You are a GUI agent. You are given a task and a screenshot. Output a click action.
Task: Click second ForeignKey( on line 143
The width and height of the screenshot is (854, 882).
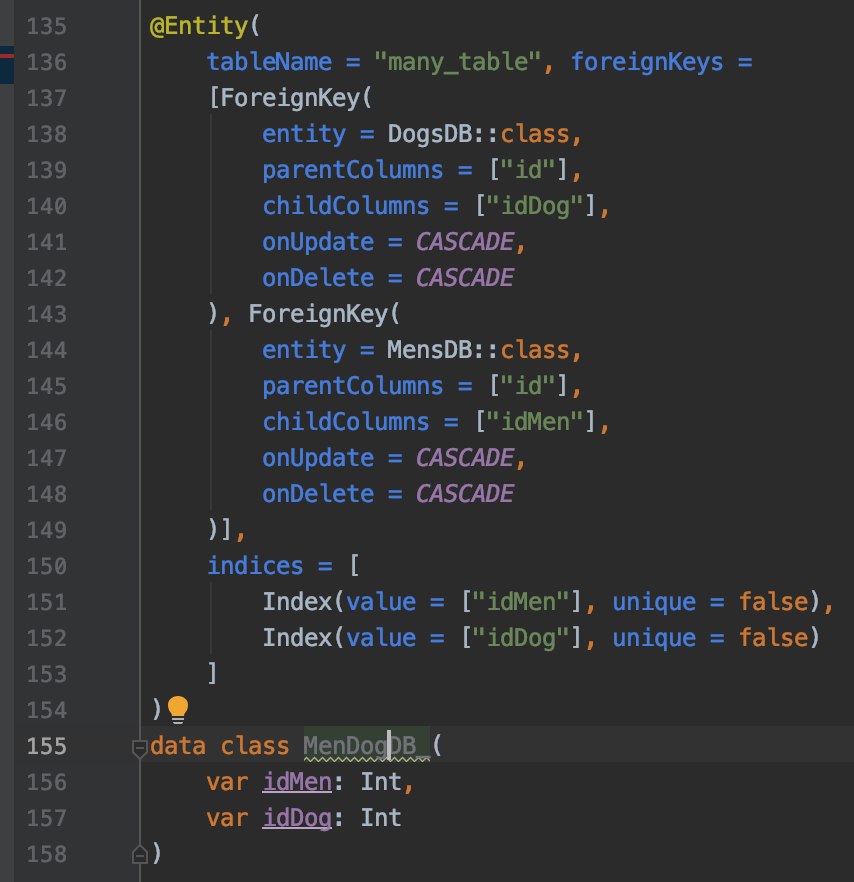324,314
